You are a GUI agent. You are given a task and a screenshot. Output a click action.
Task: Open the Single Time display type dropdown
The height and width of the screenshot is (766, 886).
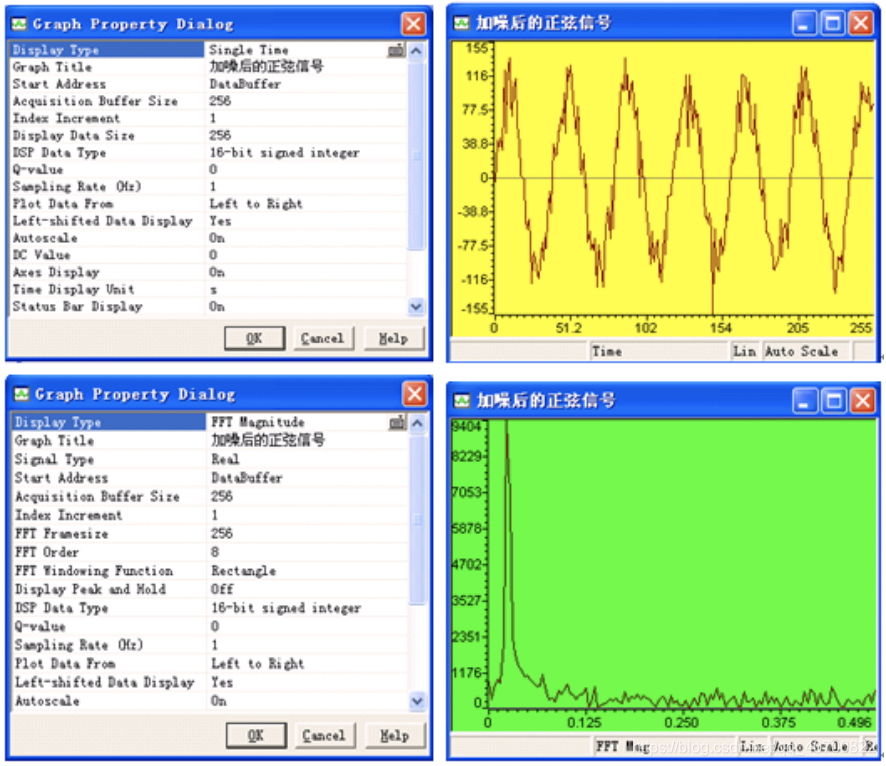pos(396,50)
